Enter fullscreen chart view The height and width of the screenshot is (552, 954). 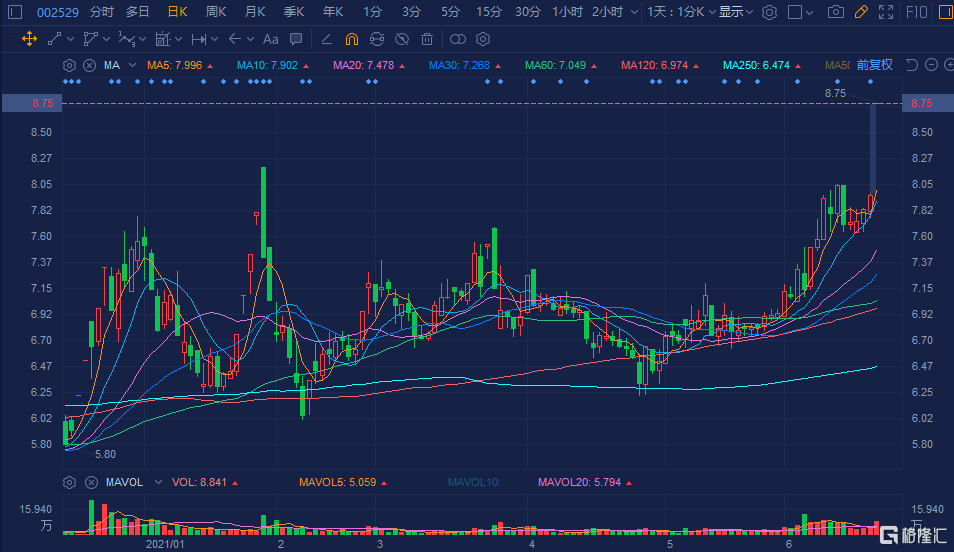[886, 12]
